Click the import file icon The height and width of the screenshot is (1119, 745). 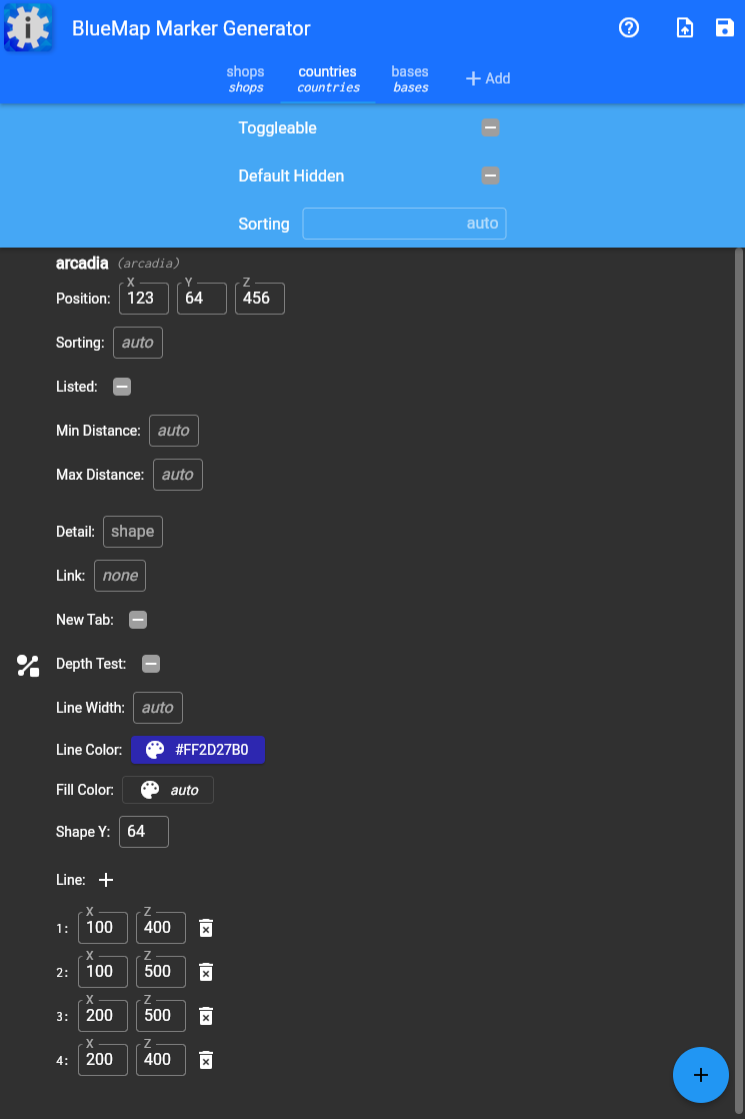pos(685,28)
